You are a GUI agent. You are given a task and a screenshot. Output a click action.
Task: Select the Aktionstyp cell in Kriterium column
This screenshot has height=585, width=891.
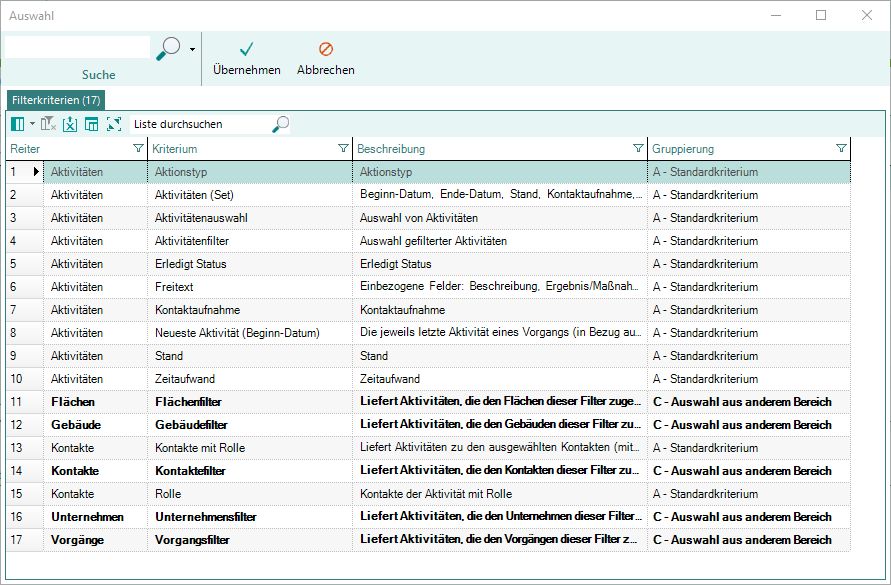250,172
